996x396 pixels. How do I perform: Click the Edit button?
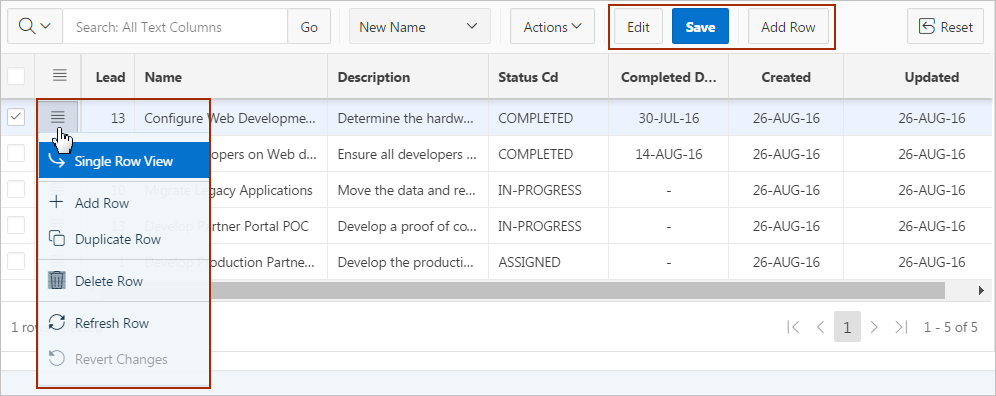(638, 27)
